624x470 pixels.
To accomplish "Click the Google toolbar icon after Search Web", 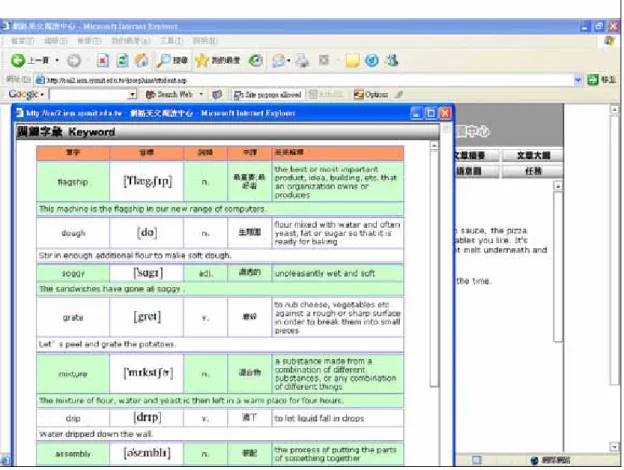I will click(x=217, y=94).
